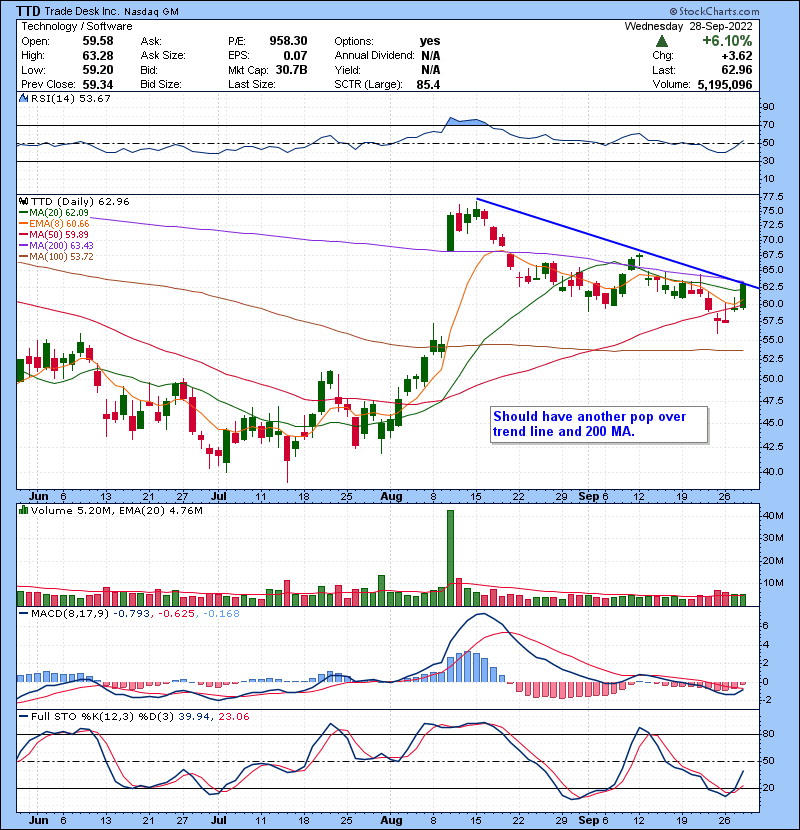Click the volume bars icon beside Volume label

tap(23, 511)
